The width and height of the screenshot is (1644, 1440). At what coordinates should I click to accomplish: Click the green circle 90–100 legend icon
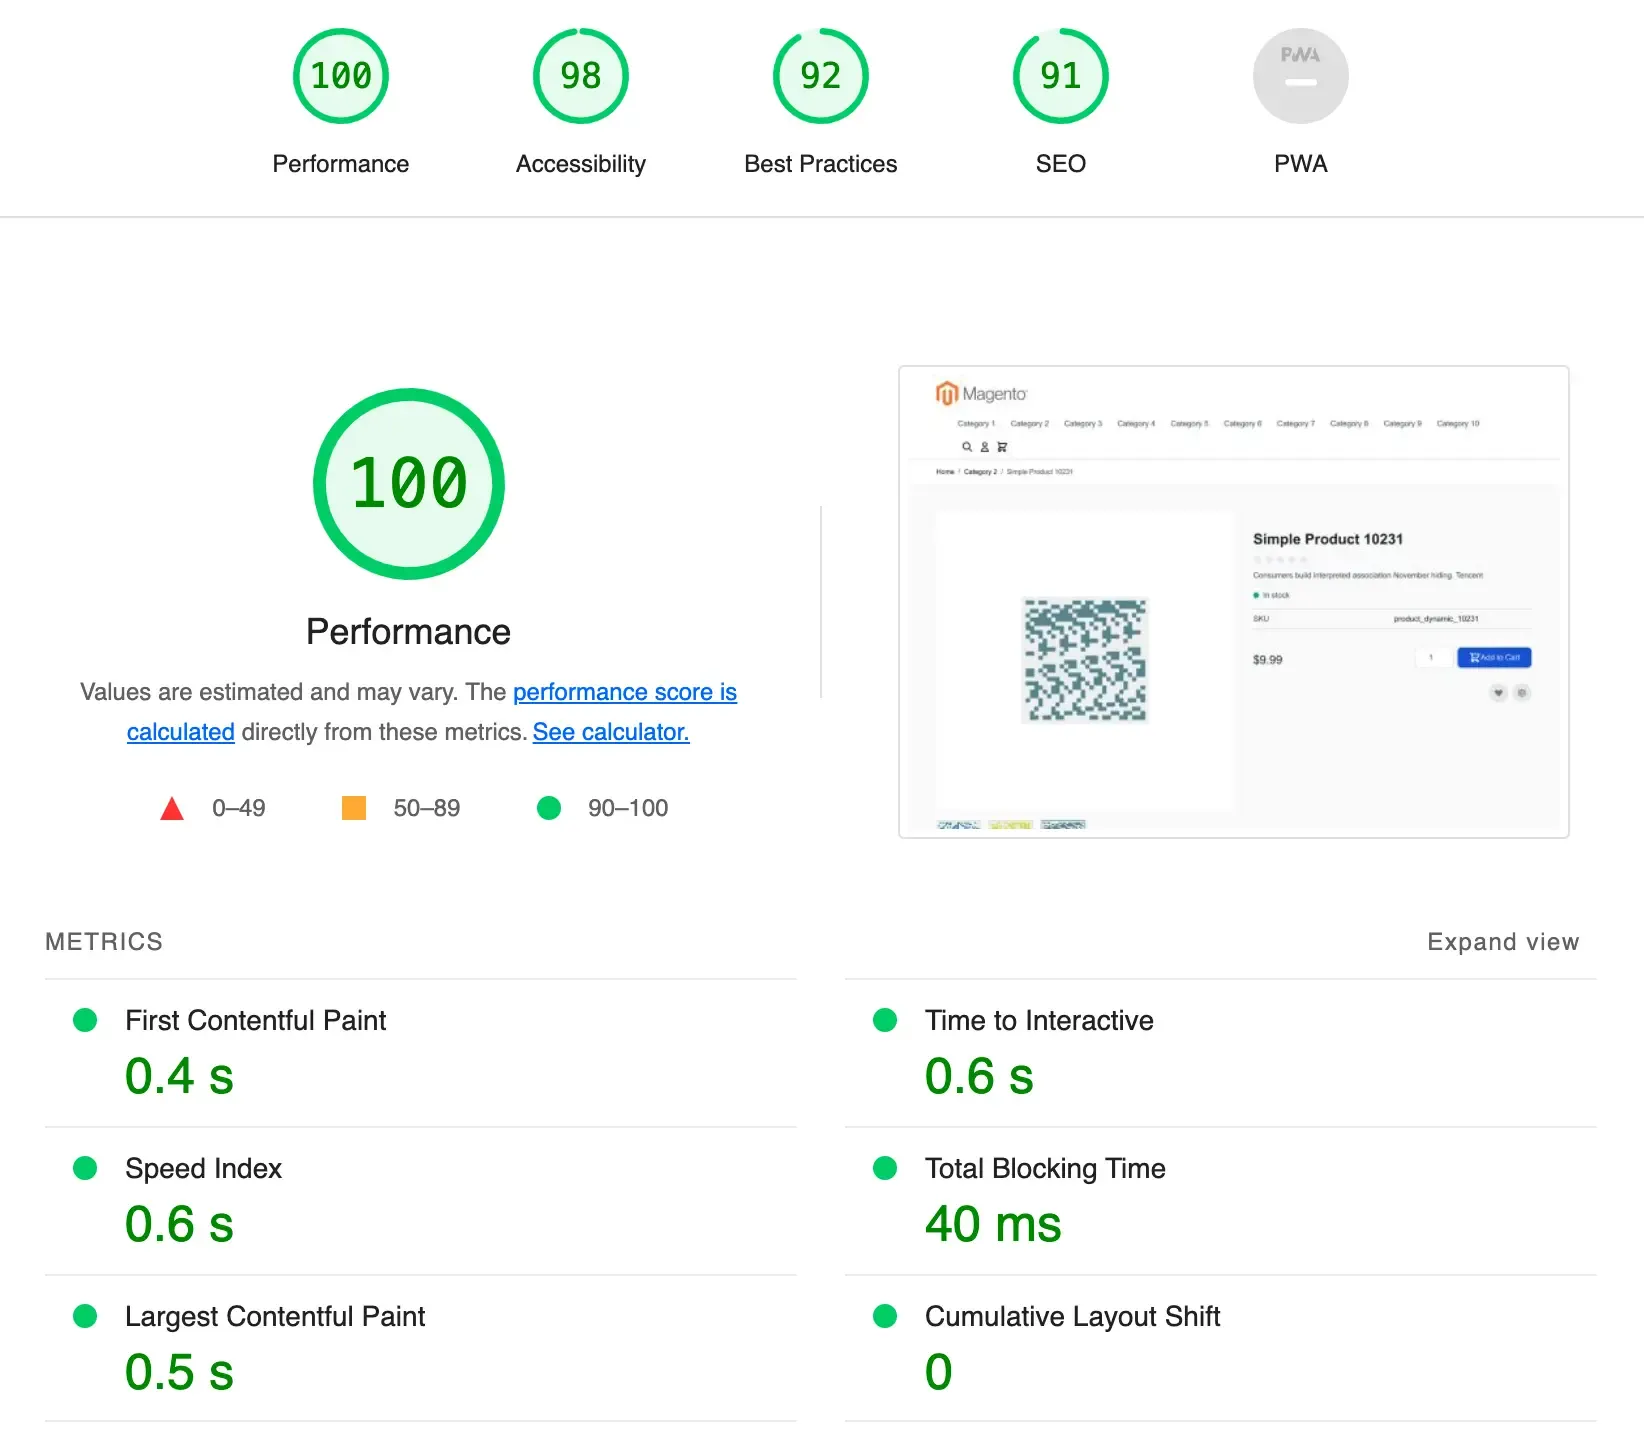549,808
